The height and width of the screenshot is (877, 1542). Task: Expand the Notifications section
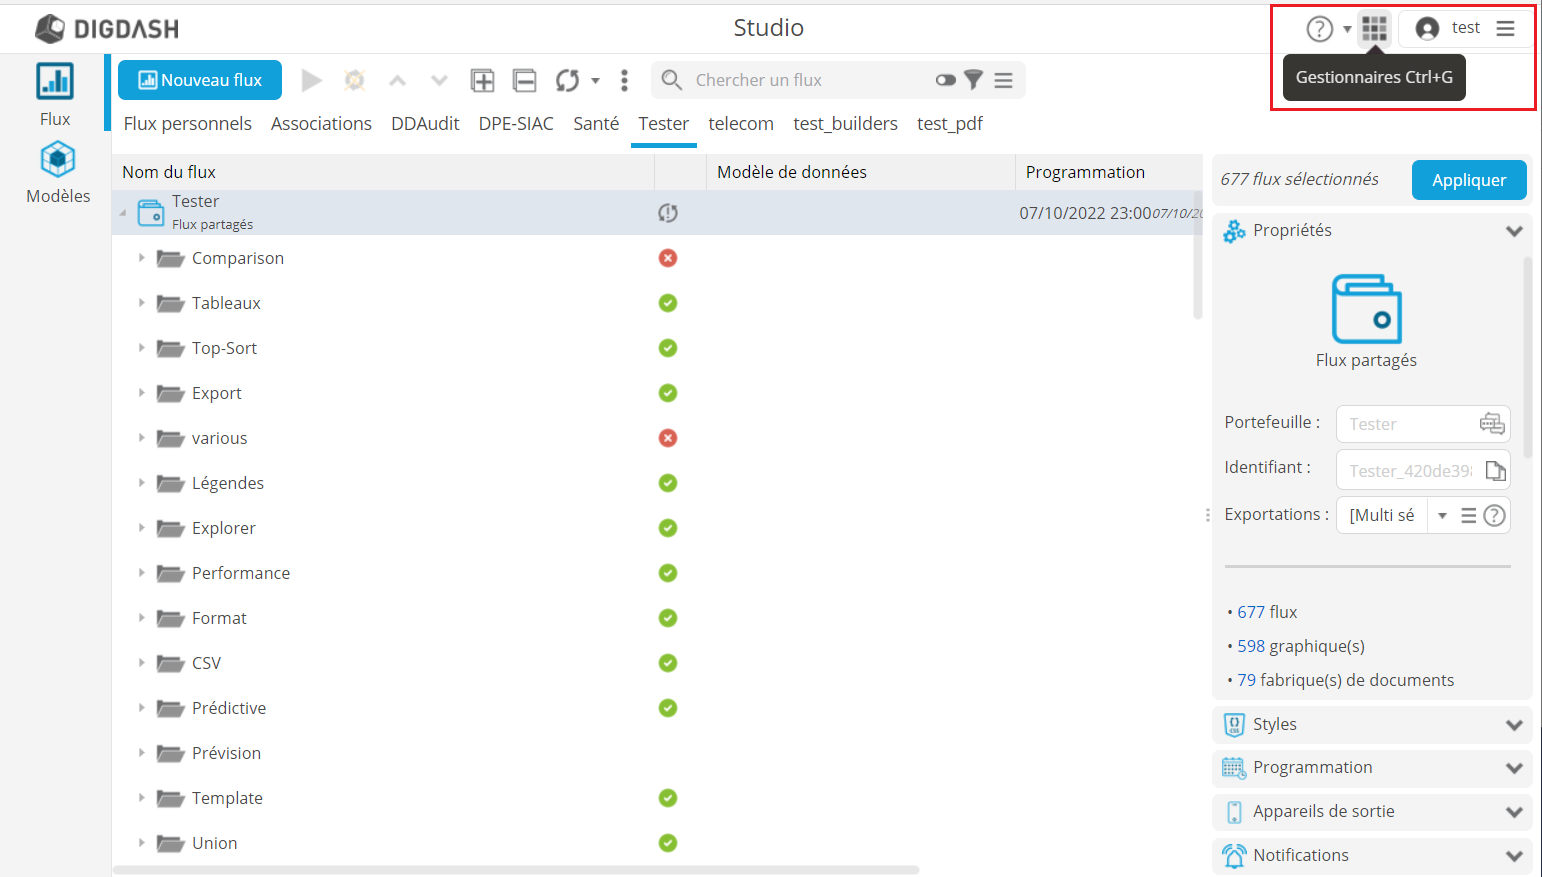1514,856
